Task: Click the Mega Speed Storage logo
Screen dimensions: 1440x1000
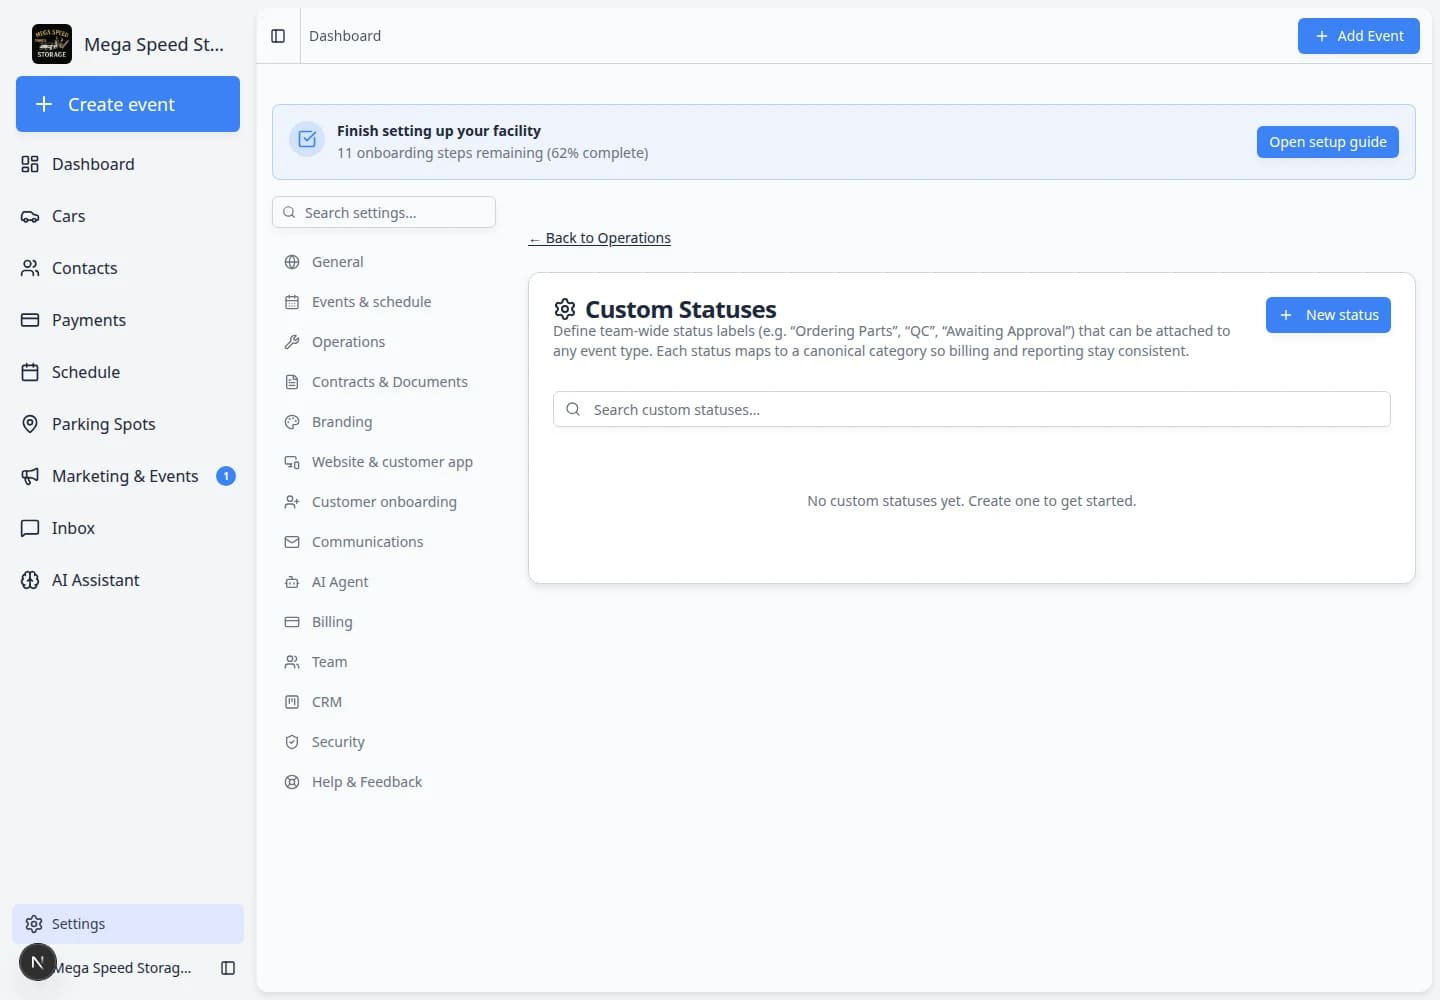Action: [x=52, y=44]
